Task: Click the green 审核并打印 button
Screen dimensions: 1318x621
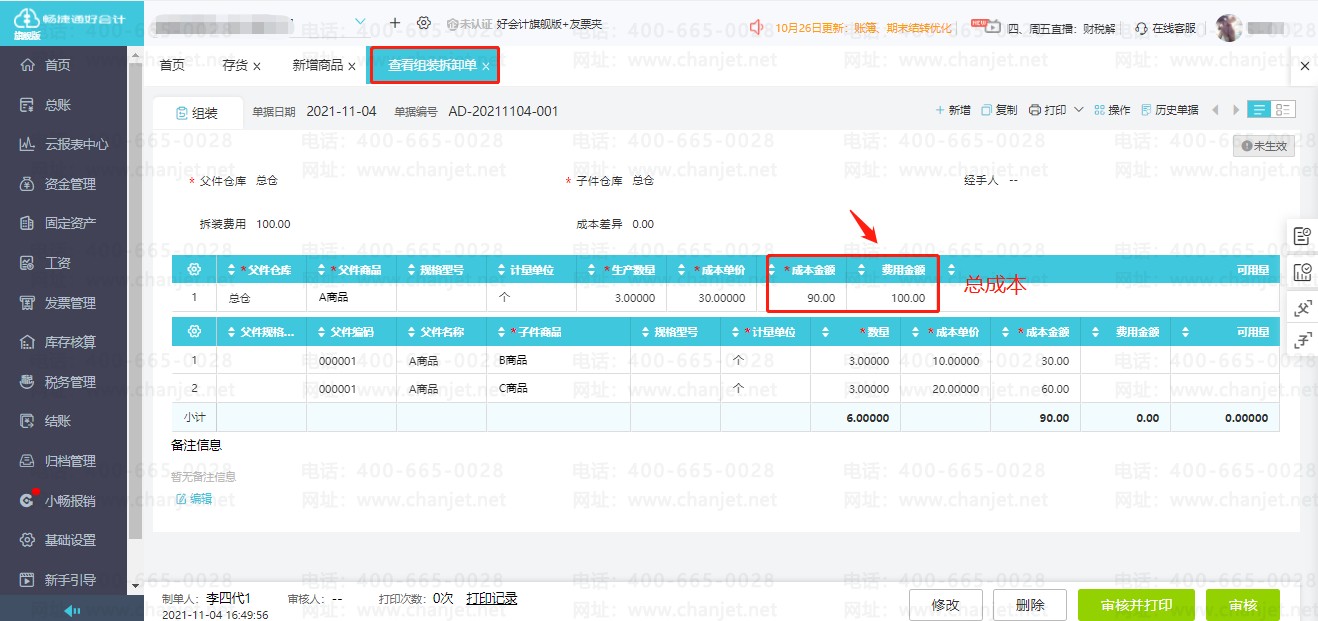Action: 1136,605
